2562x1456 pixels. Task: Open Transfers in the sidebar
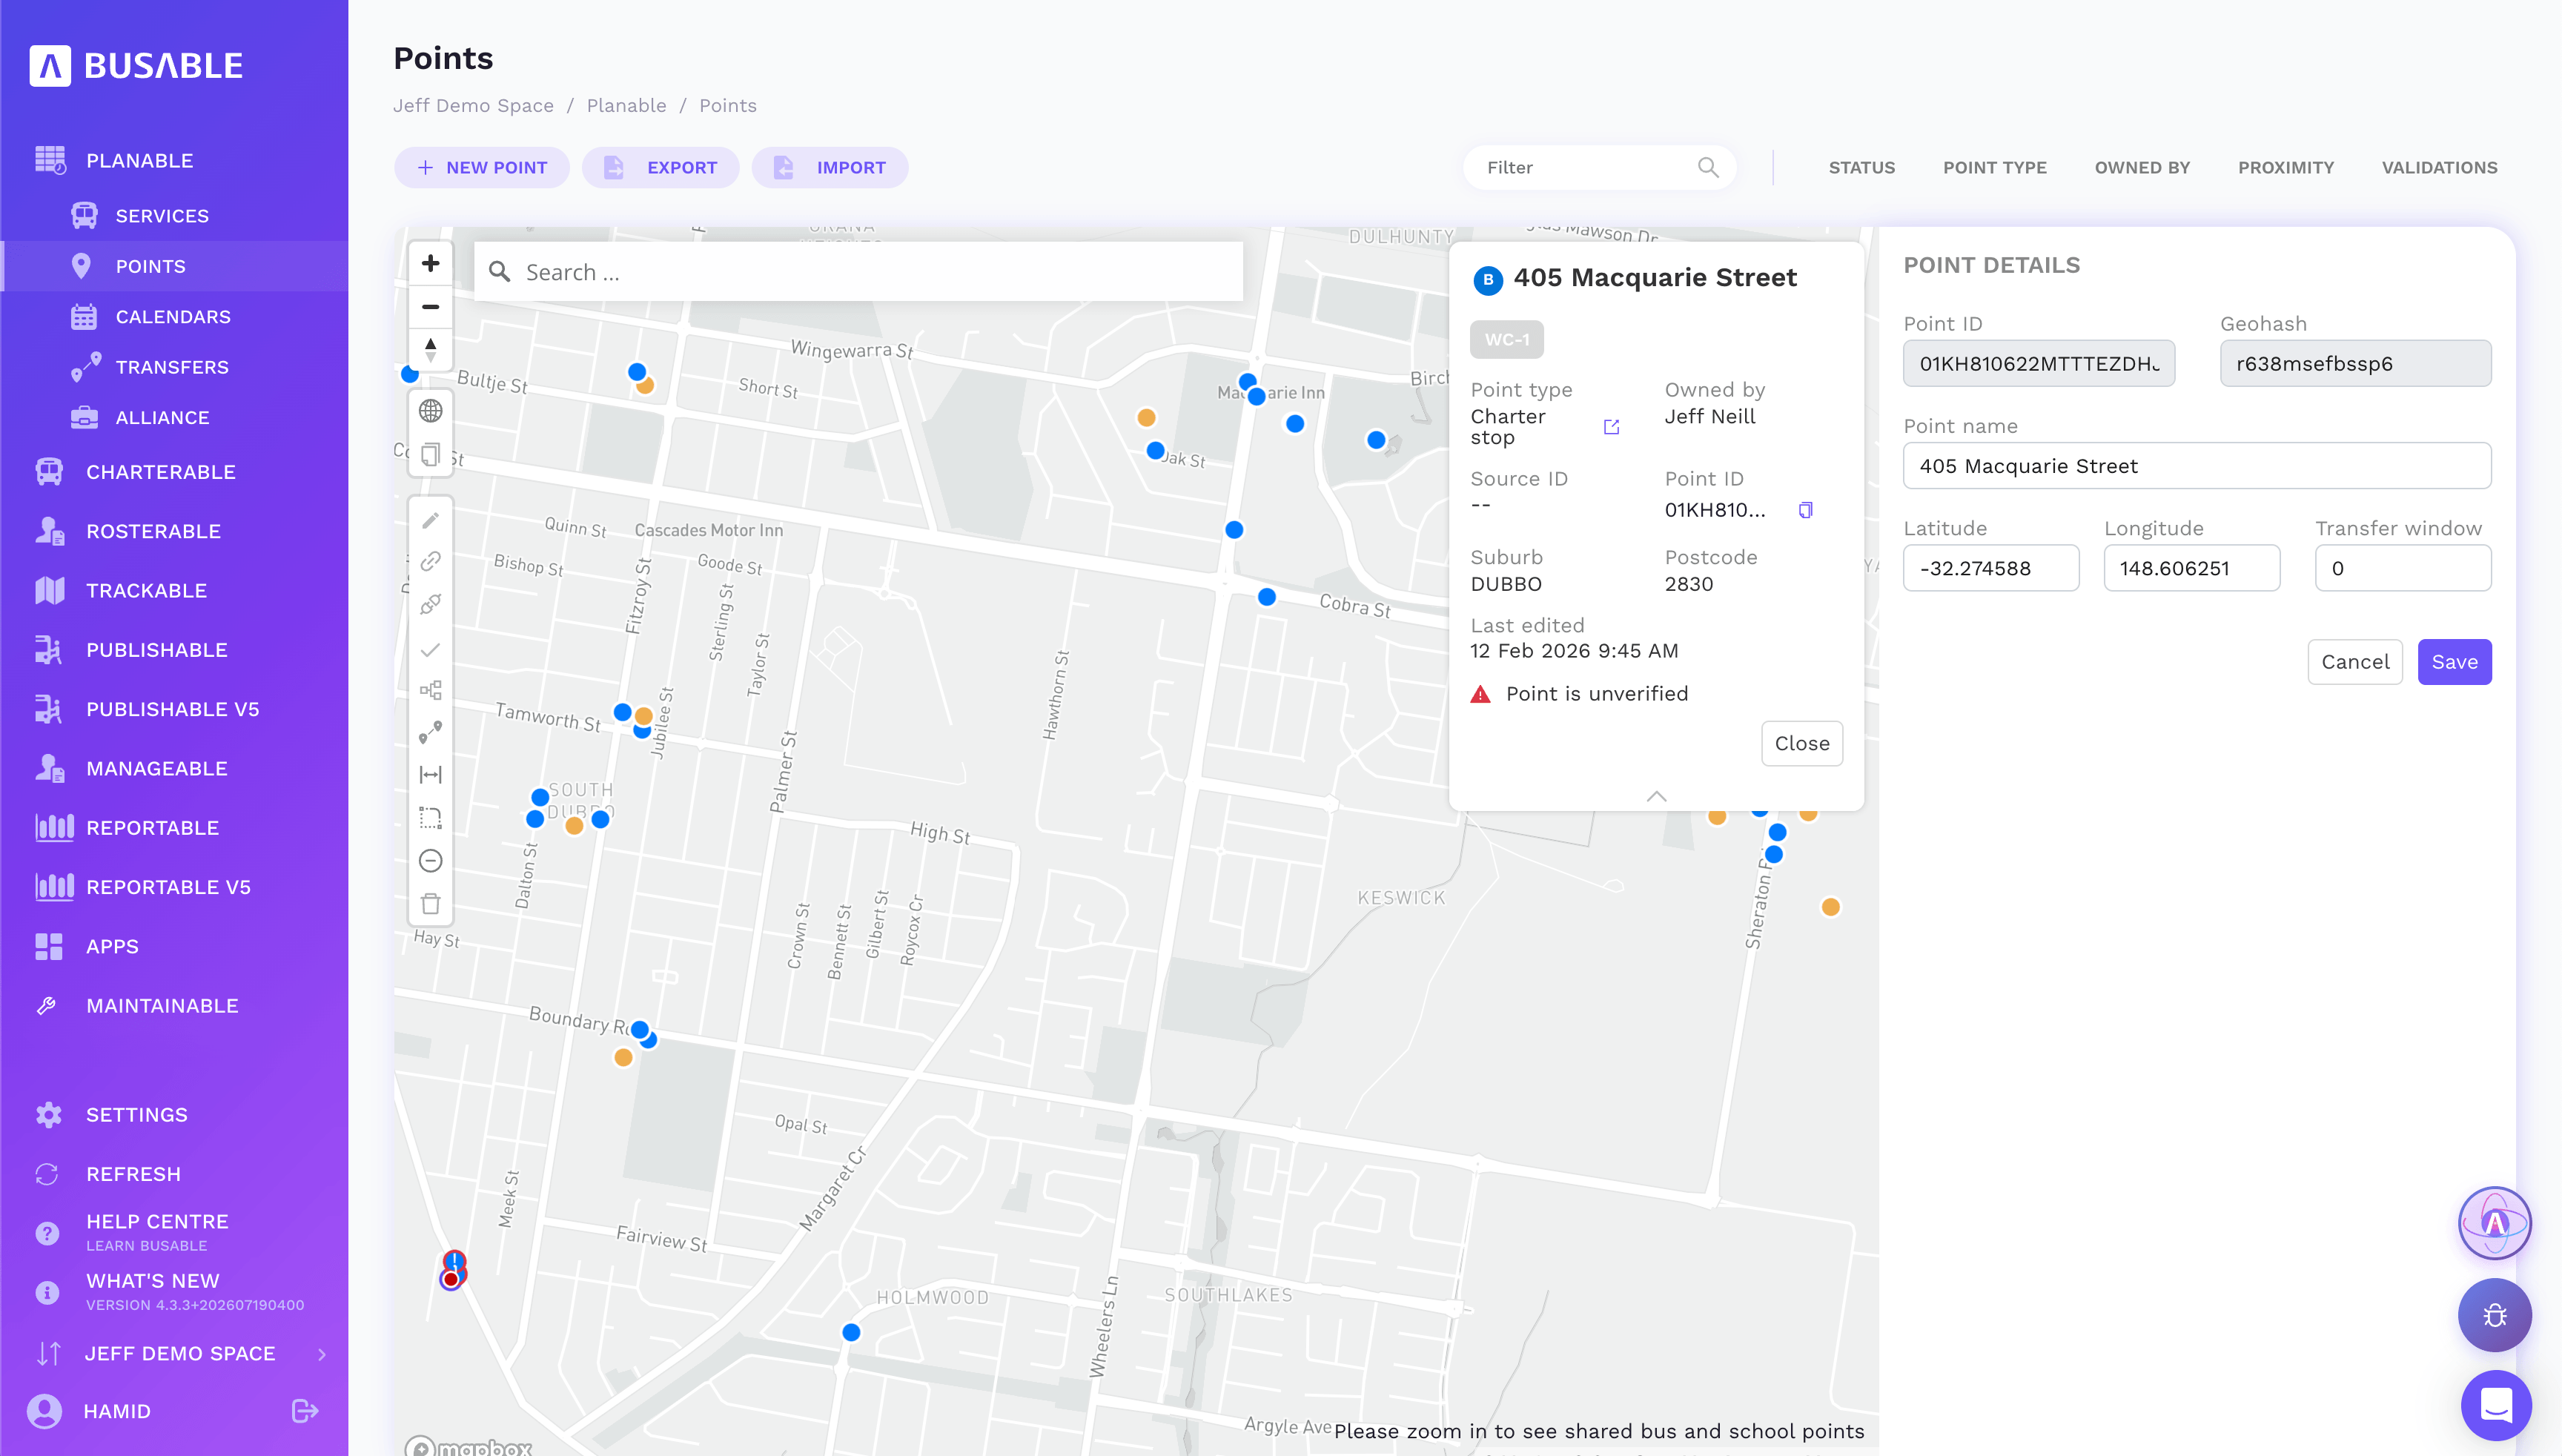tap(172, 367)
